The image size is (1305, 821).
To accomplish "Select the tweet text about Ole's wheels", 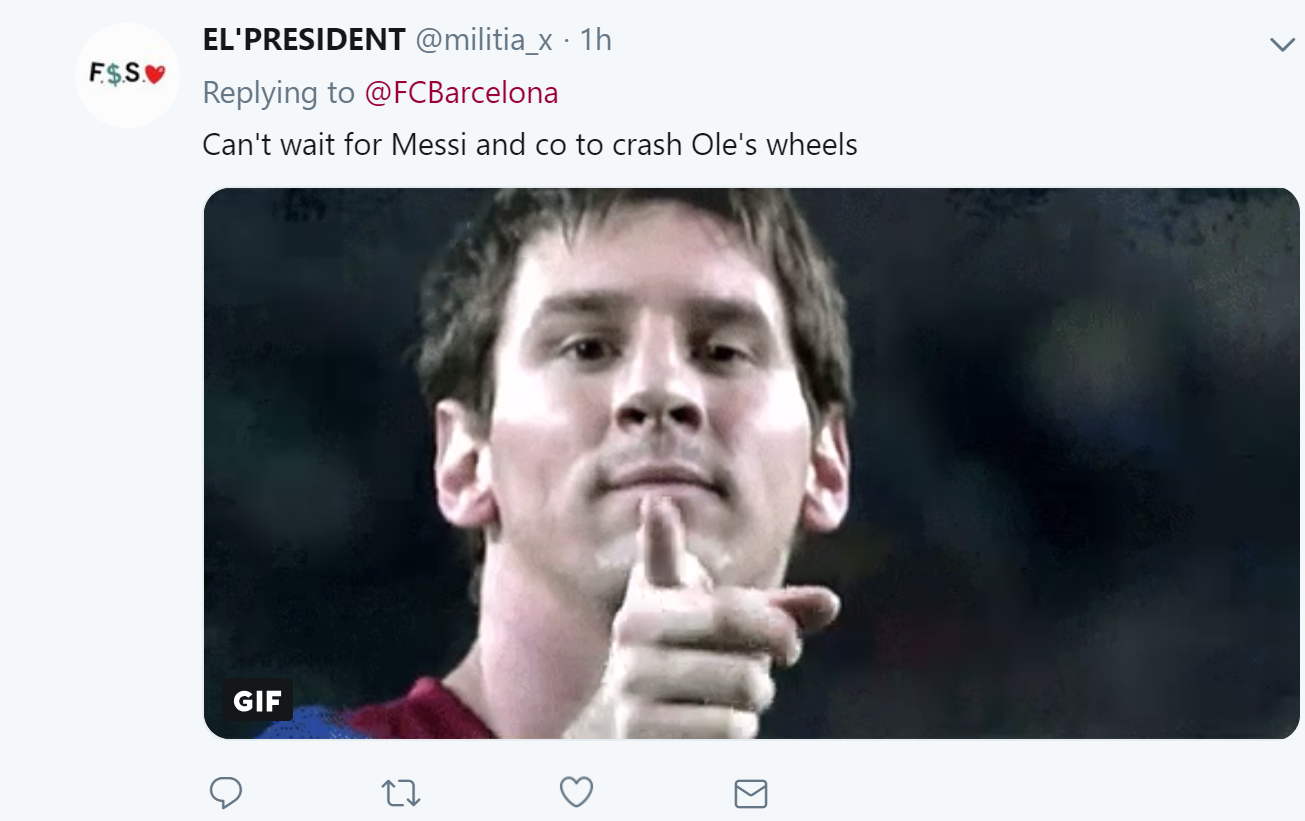I will (x=529, y=144).
